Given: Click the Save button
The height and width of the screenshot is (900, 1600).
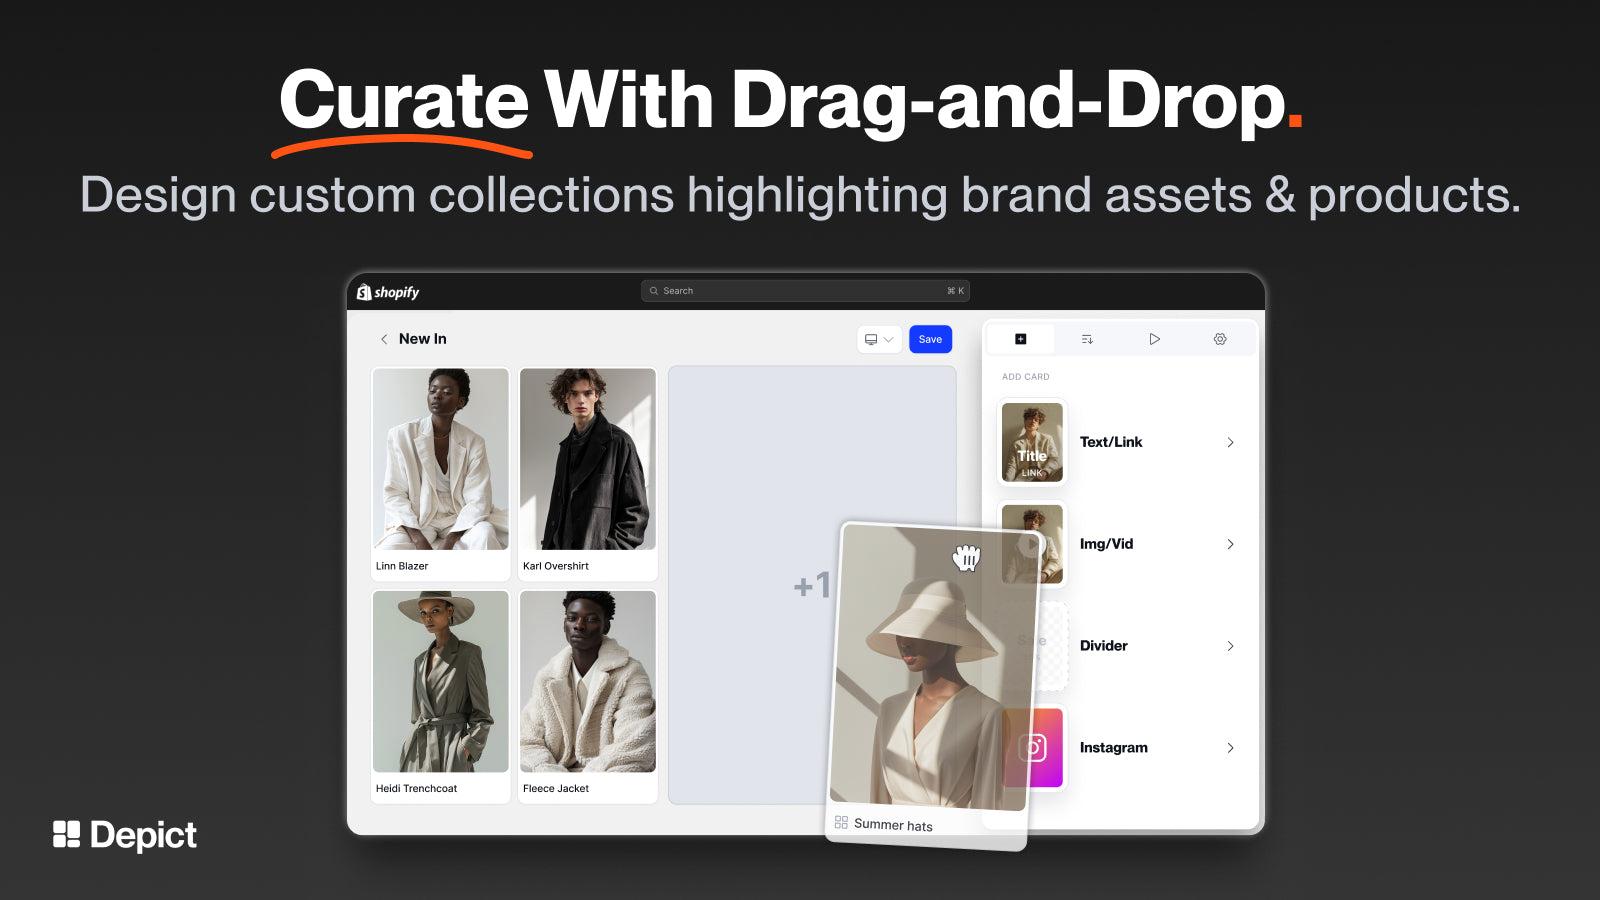Looking at the screenshot, I should pos(930,339).
